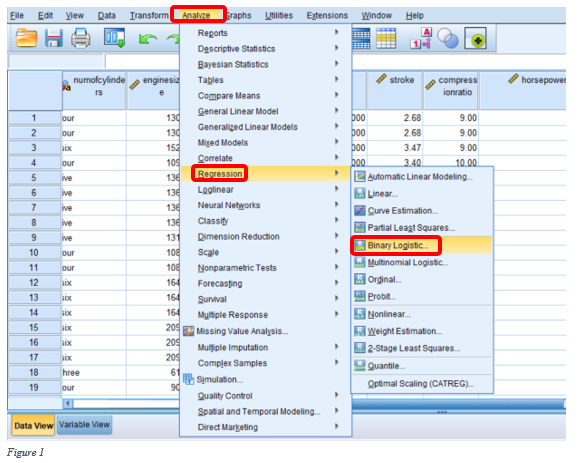Expand Mixed Models submenu
Viewport: 580px width, 463px height.
coord(266,143)
